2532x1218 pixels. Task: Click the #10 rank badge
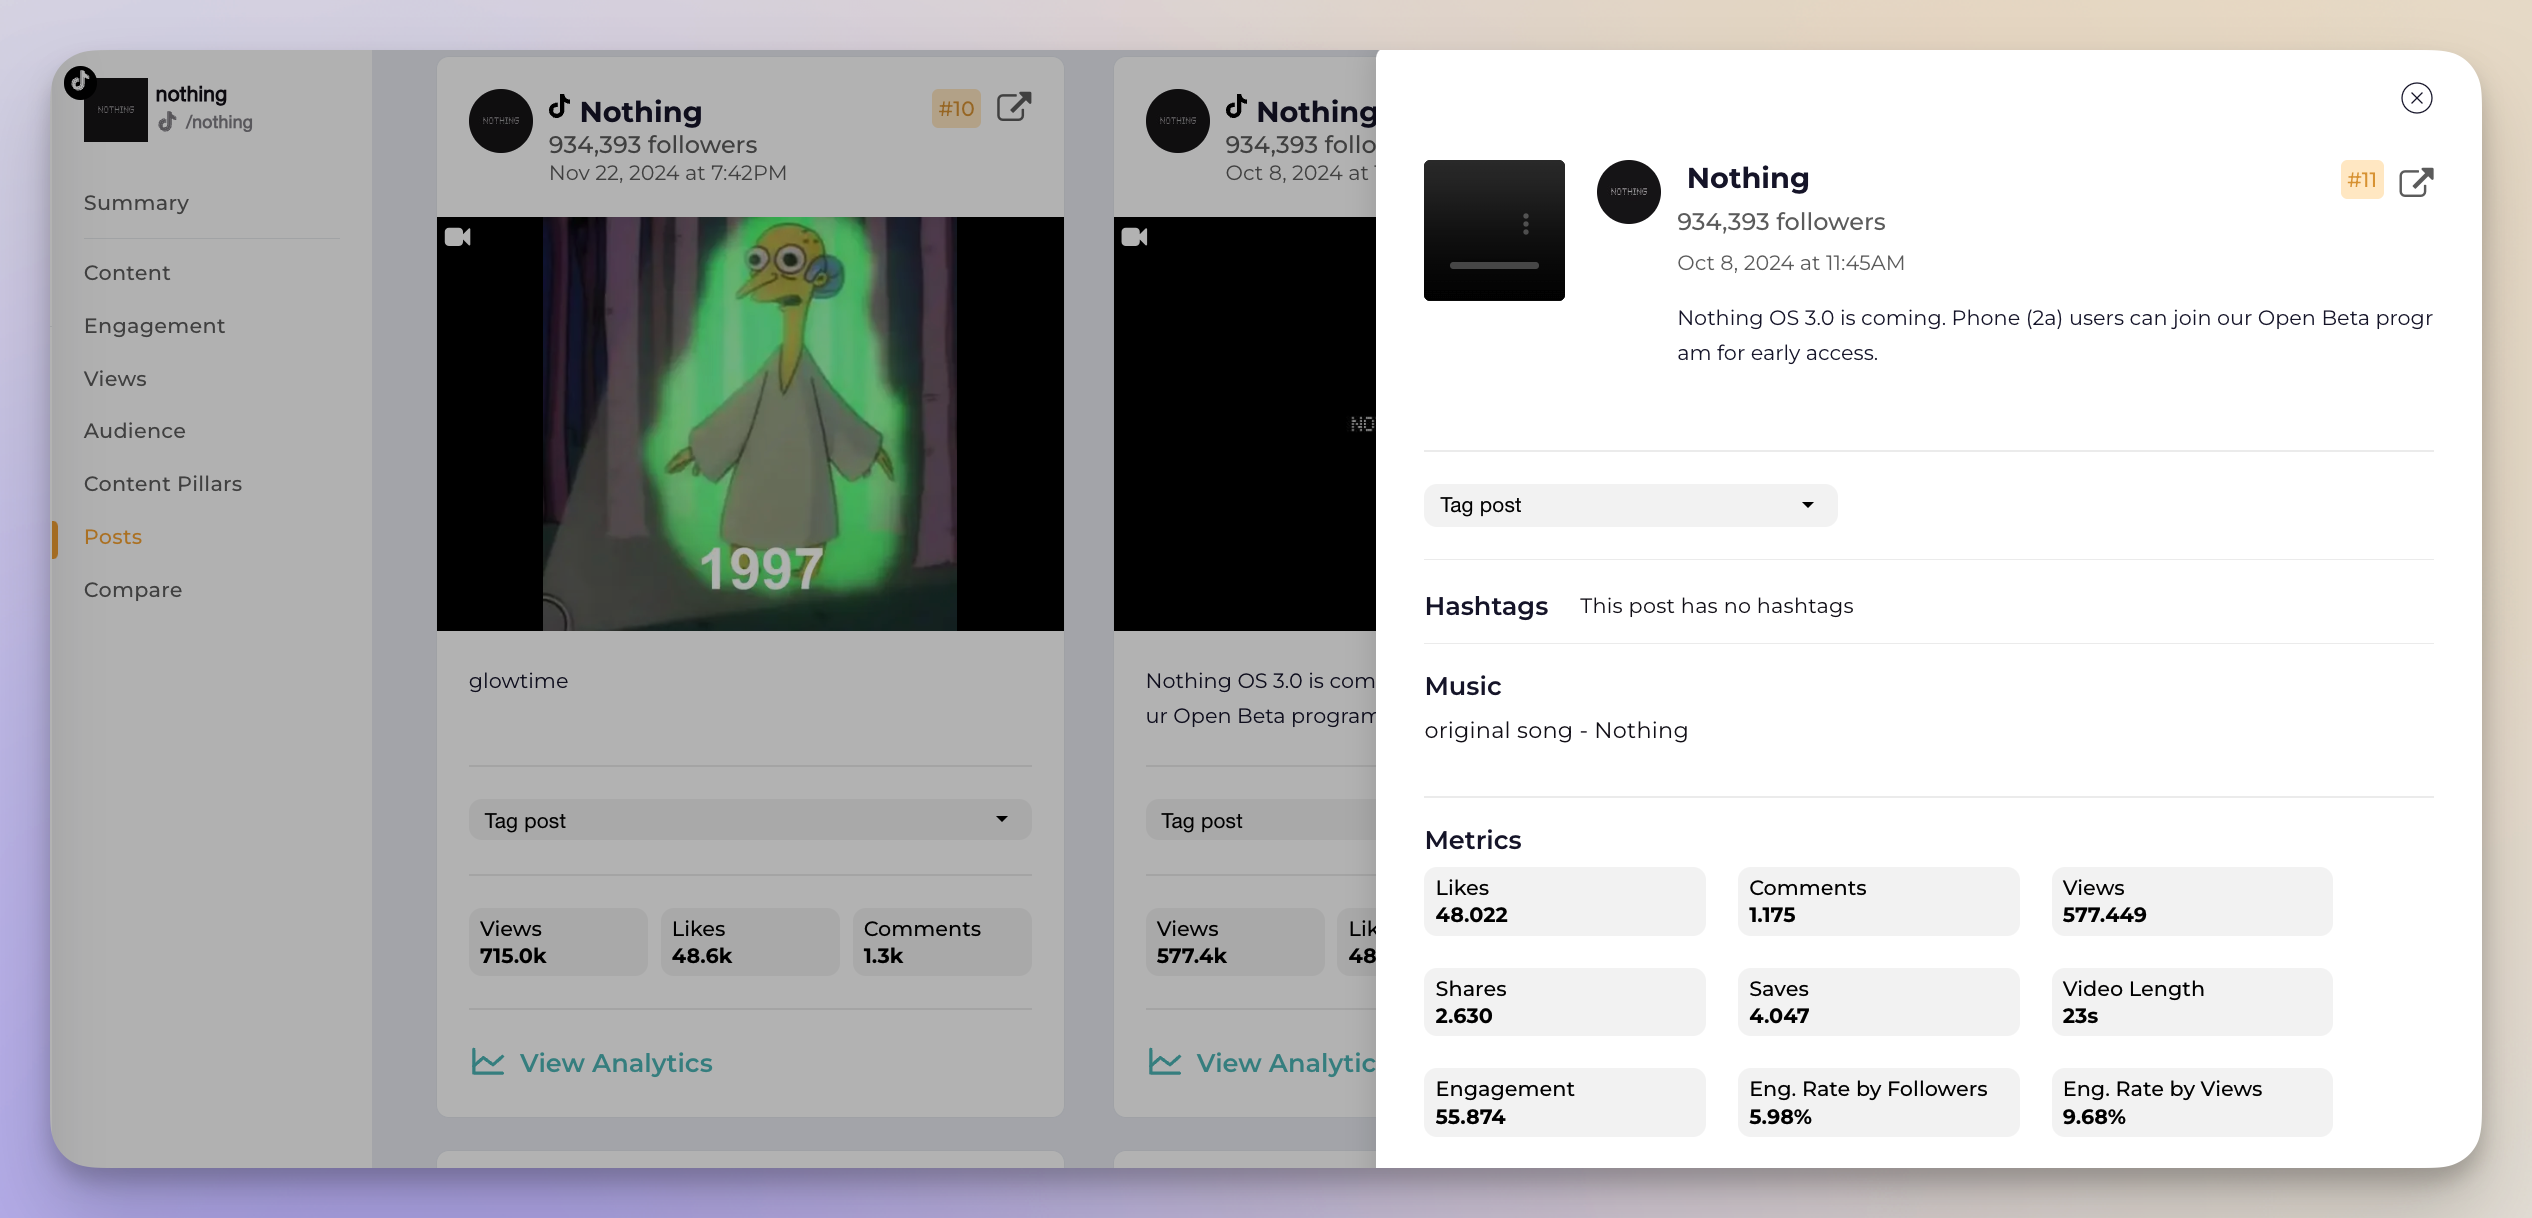pyautogui.click(x=956, y=108)
